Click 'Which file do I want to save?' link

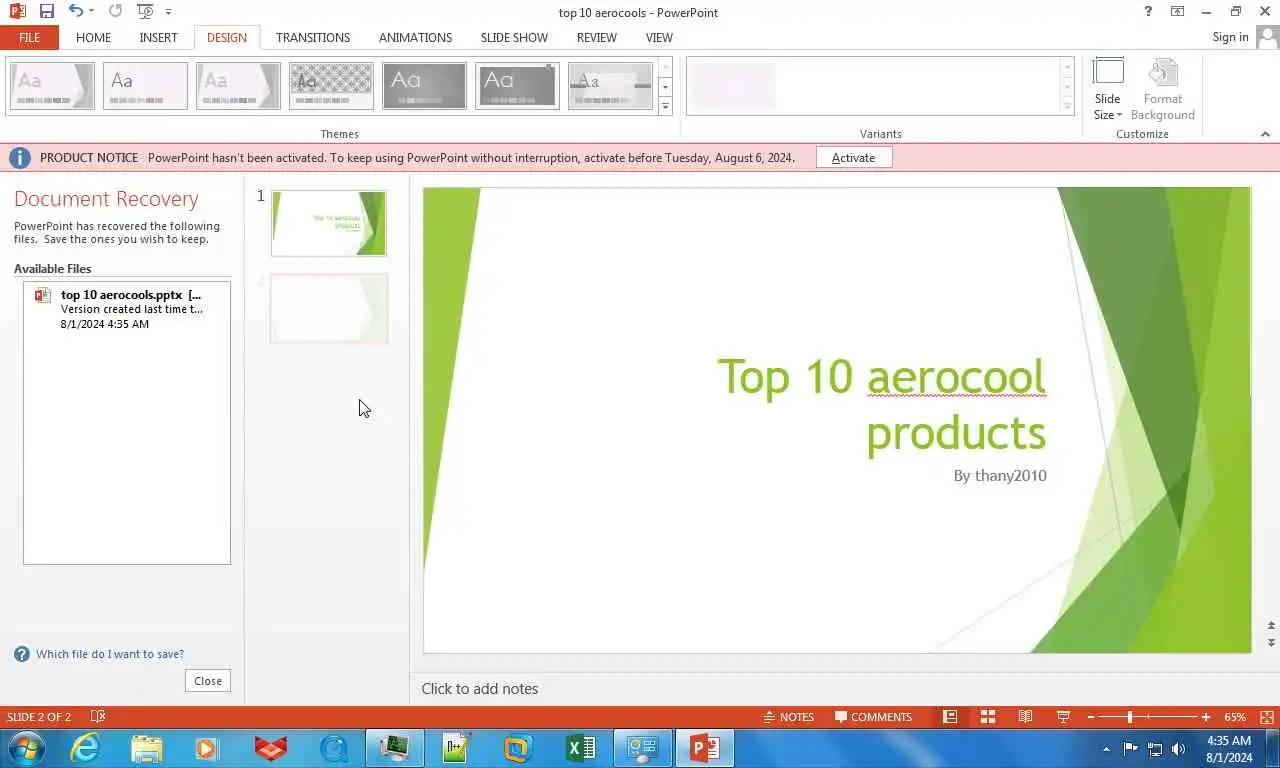(110, 654)
